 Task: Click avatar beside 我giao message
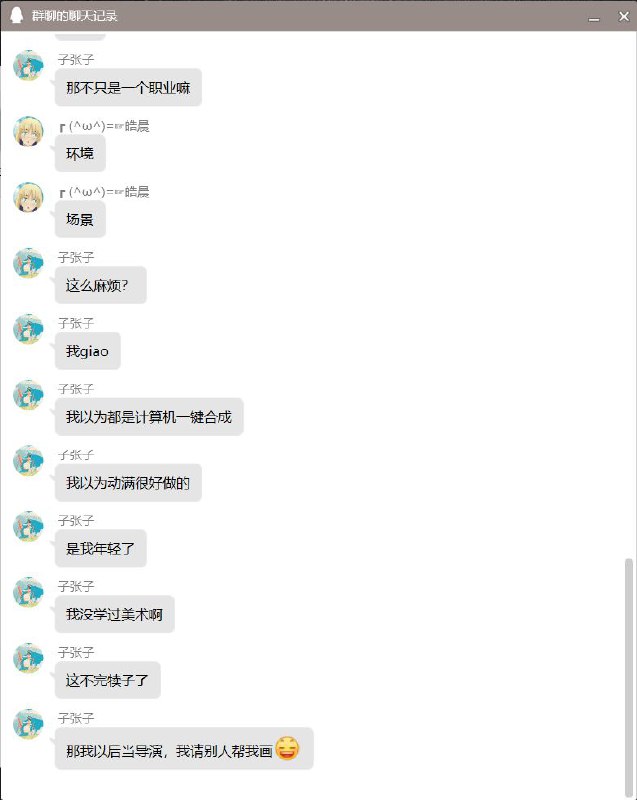(x=28, y=329)
